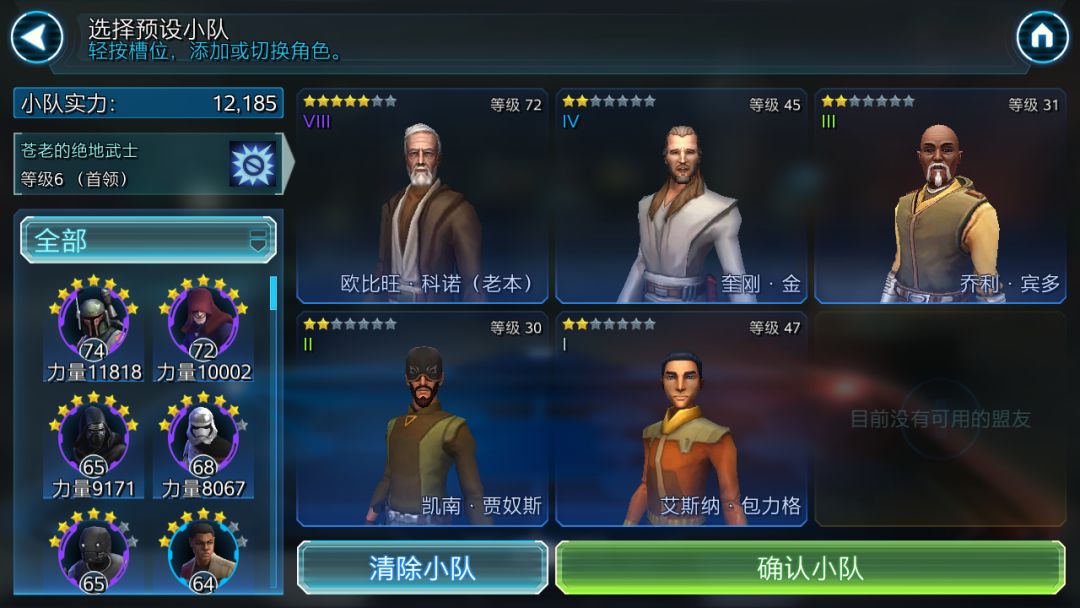The width and height of the screenshot is (1080, 608).
Task: Open the home screen icon
Action: point(1042,36)
